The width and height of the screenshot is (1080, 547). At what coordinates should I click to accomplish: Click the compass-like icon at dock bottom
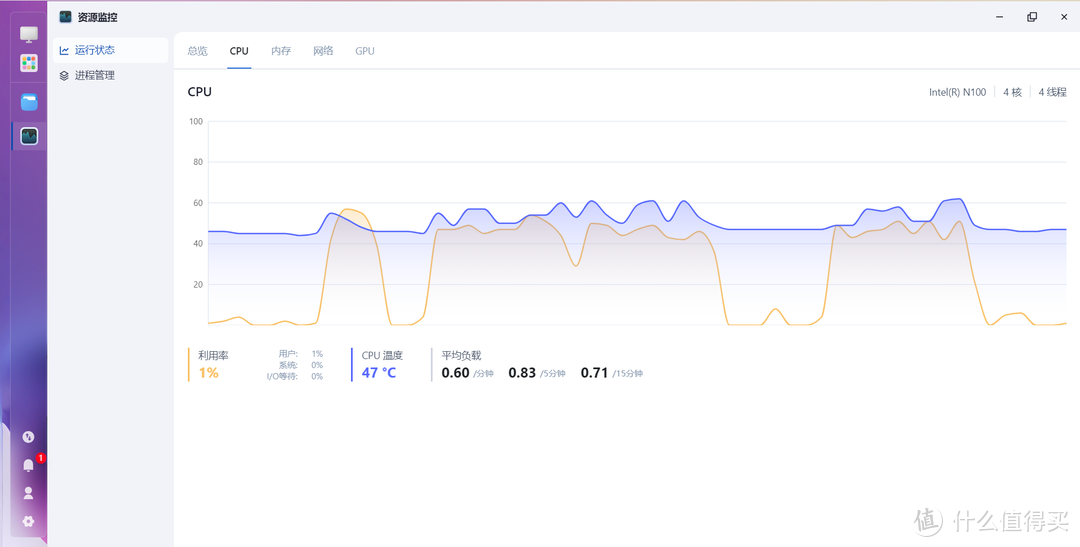click(x=28, y=437)
